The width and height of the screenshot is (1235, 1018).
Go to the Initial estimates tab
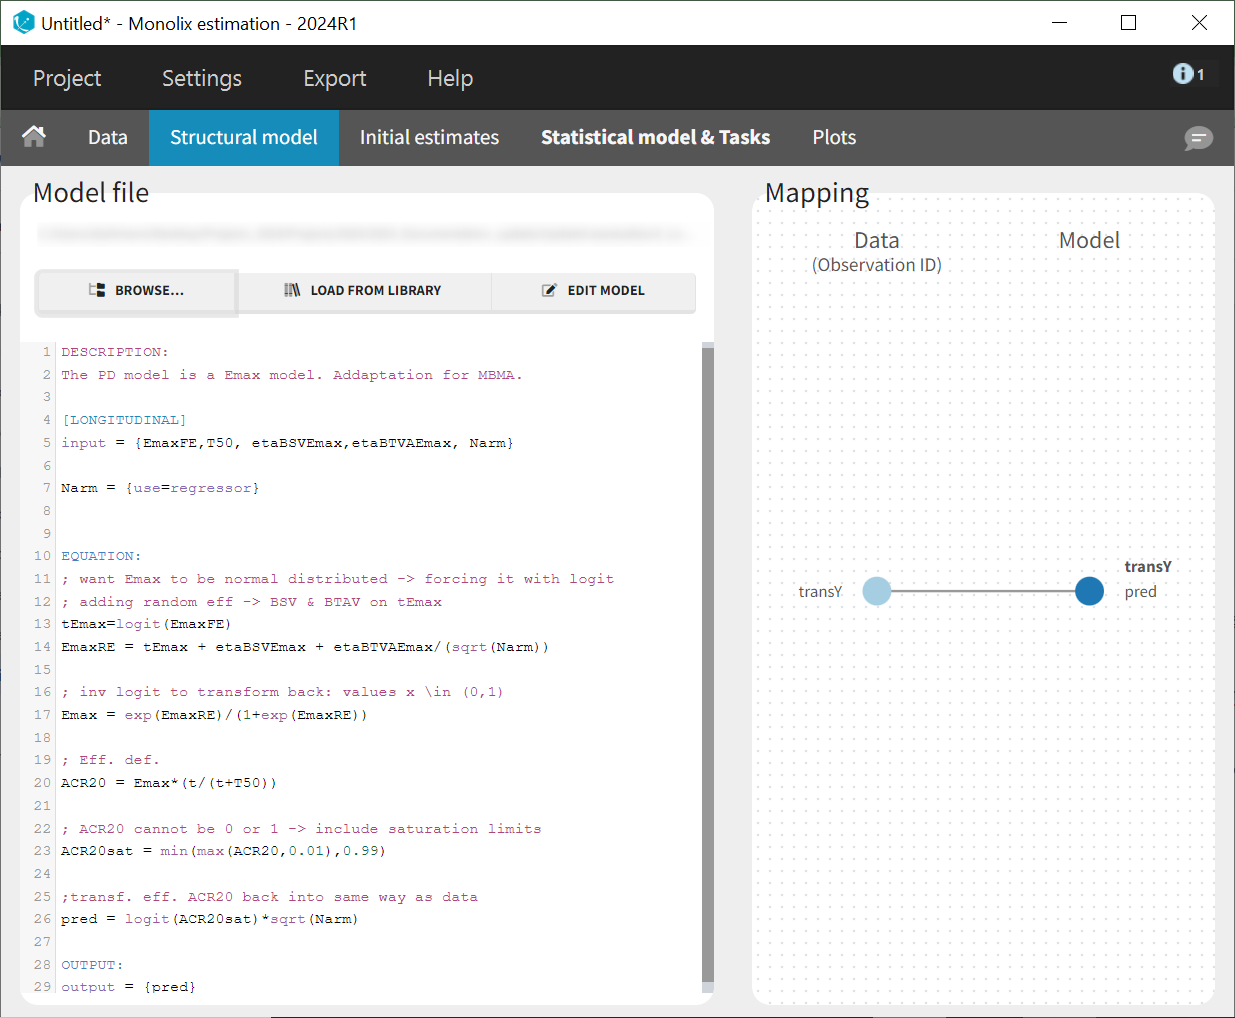click(x=429, y=137)
